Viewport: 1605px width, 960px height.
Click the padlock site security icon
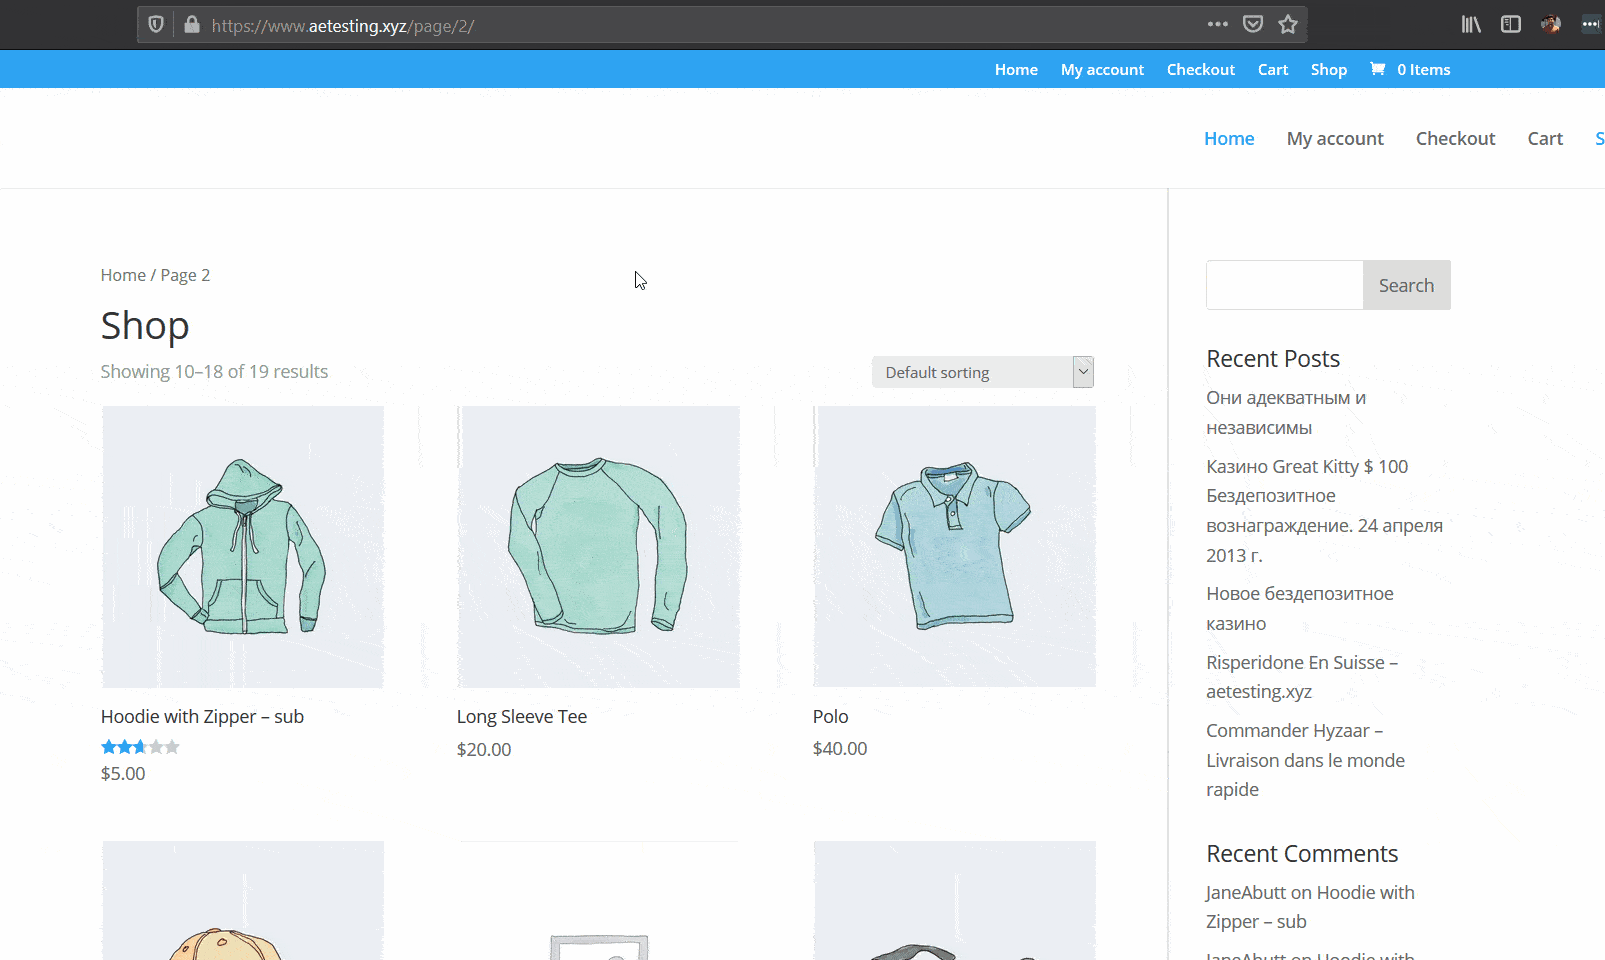pyautogui.click(x=191, y=25)
